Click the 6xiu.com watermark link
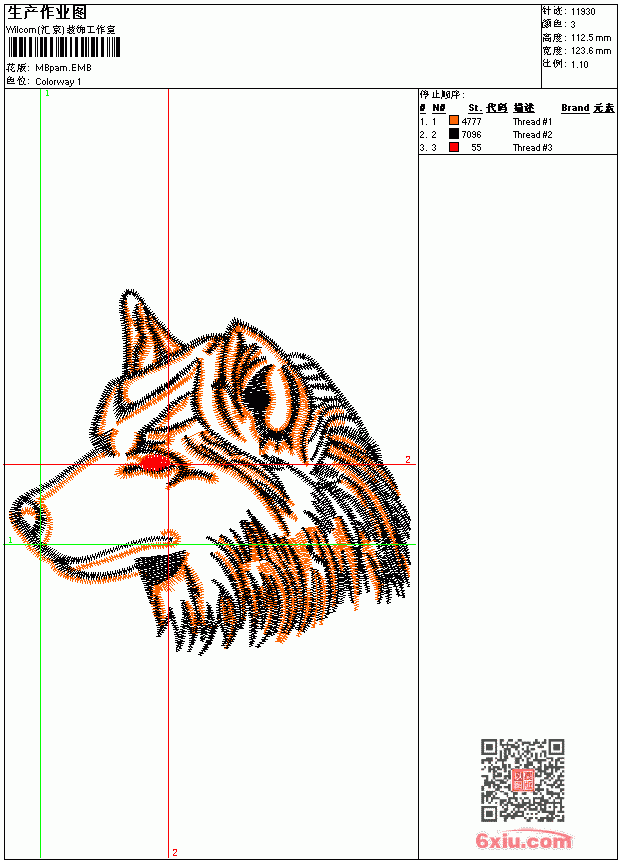 pos(523,840)
